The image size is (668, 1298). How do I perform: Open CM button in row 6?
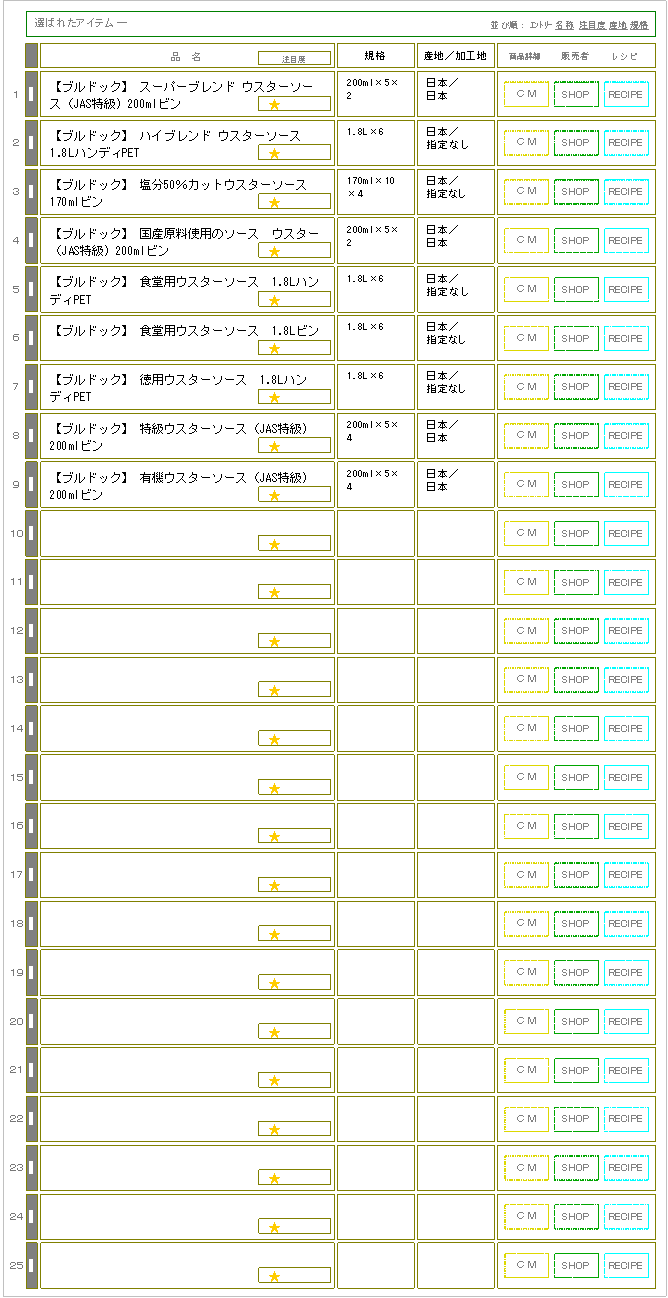(526, 339)
